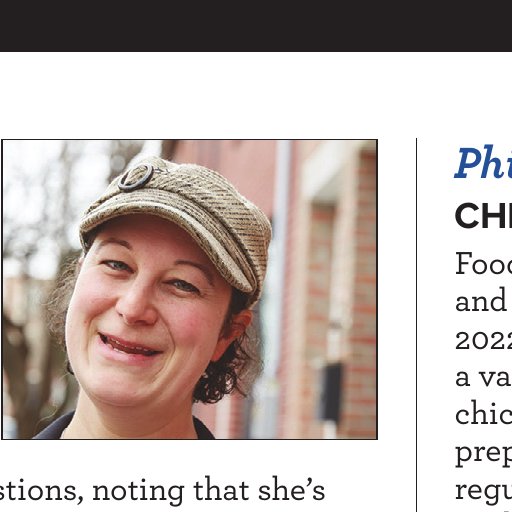
Task: Click the word "and" in the right column
Action: click(x=481, y=301)
